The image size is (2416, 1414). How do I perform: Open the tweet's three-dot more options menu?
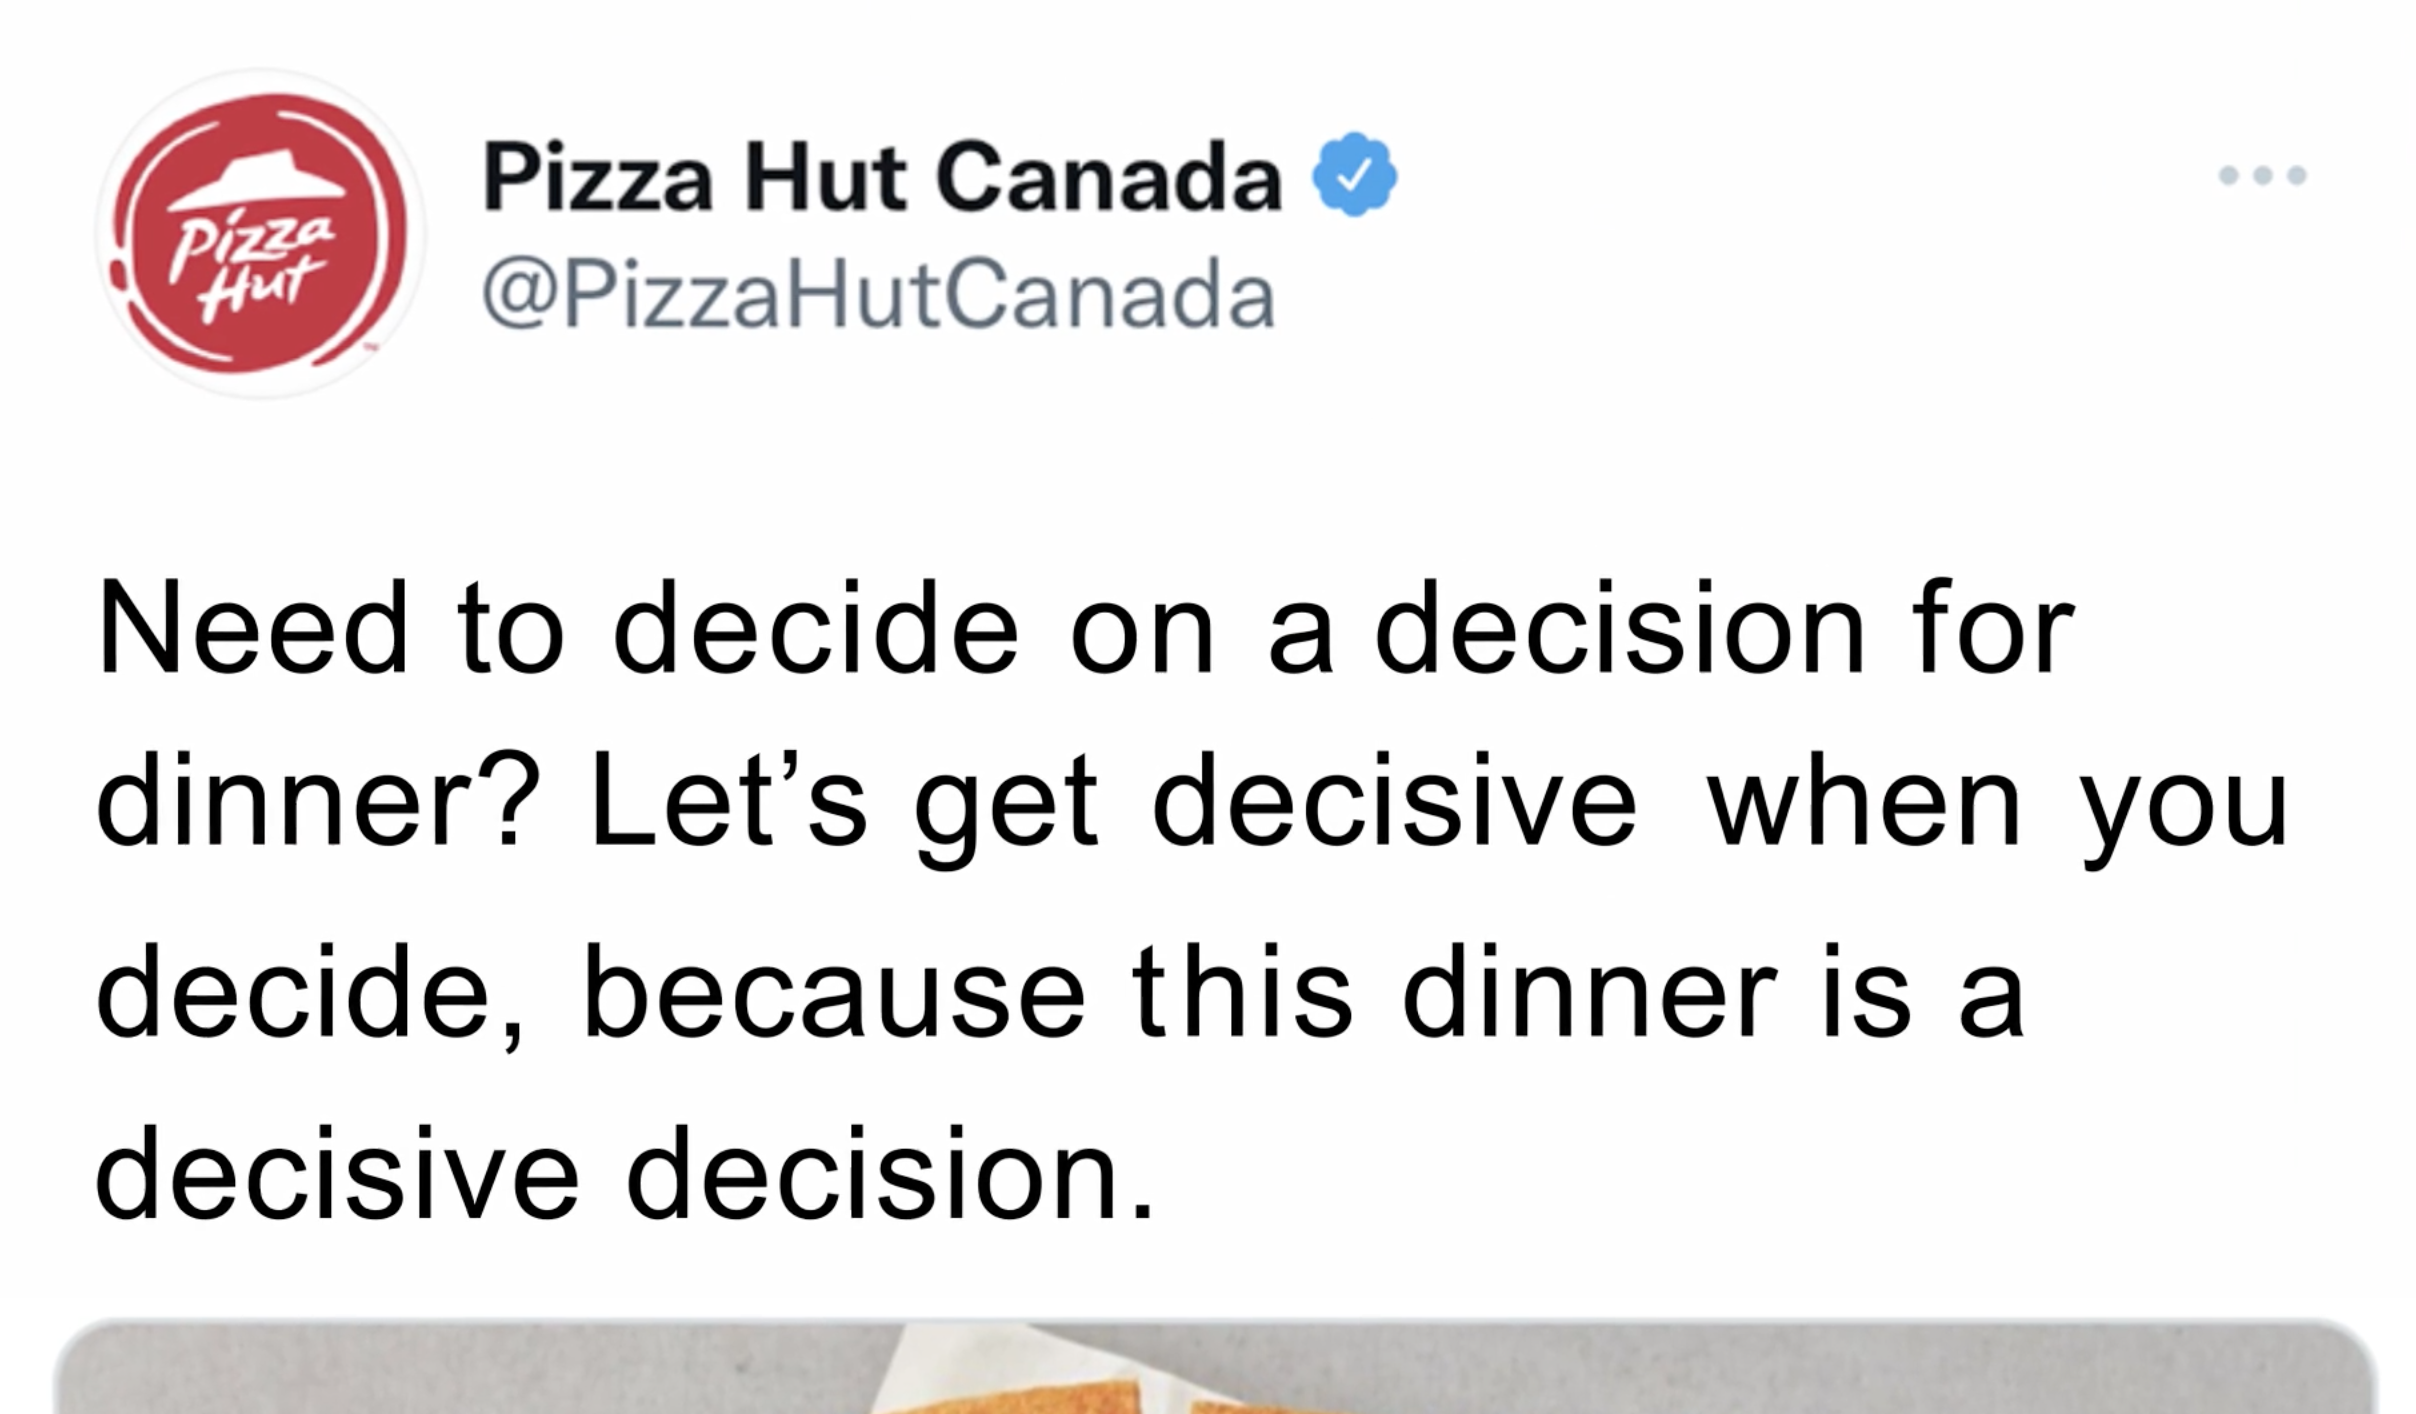[2262, 176]
